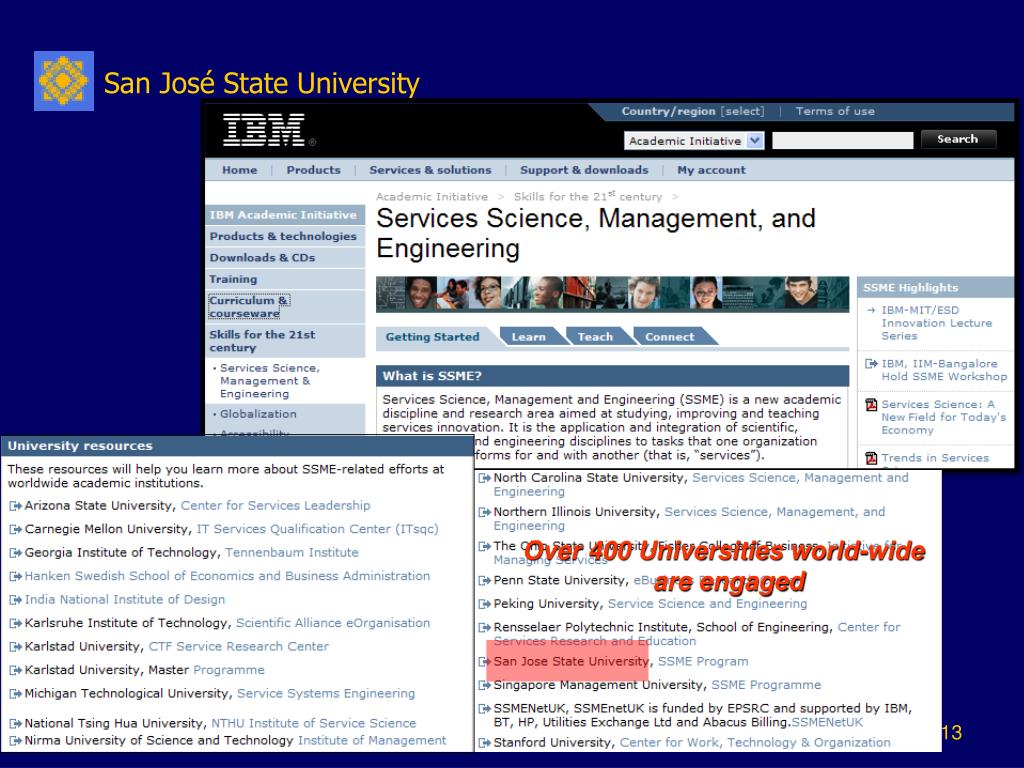Click link icon beside Karlsruhe Institute of Technology

pos(14,624)
